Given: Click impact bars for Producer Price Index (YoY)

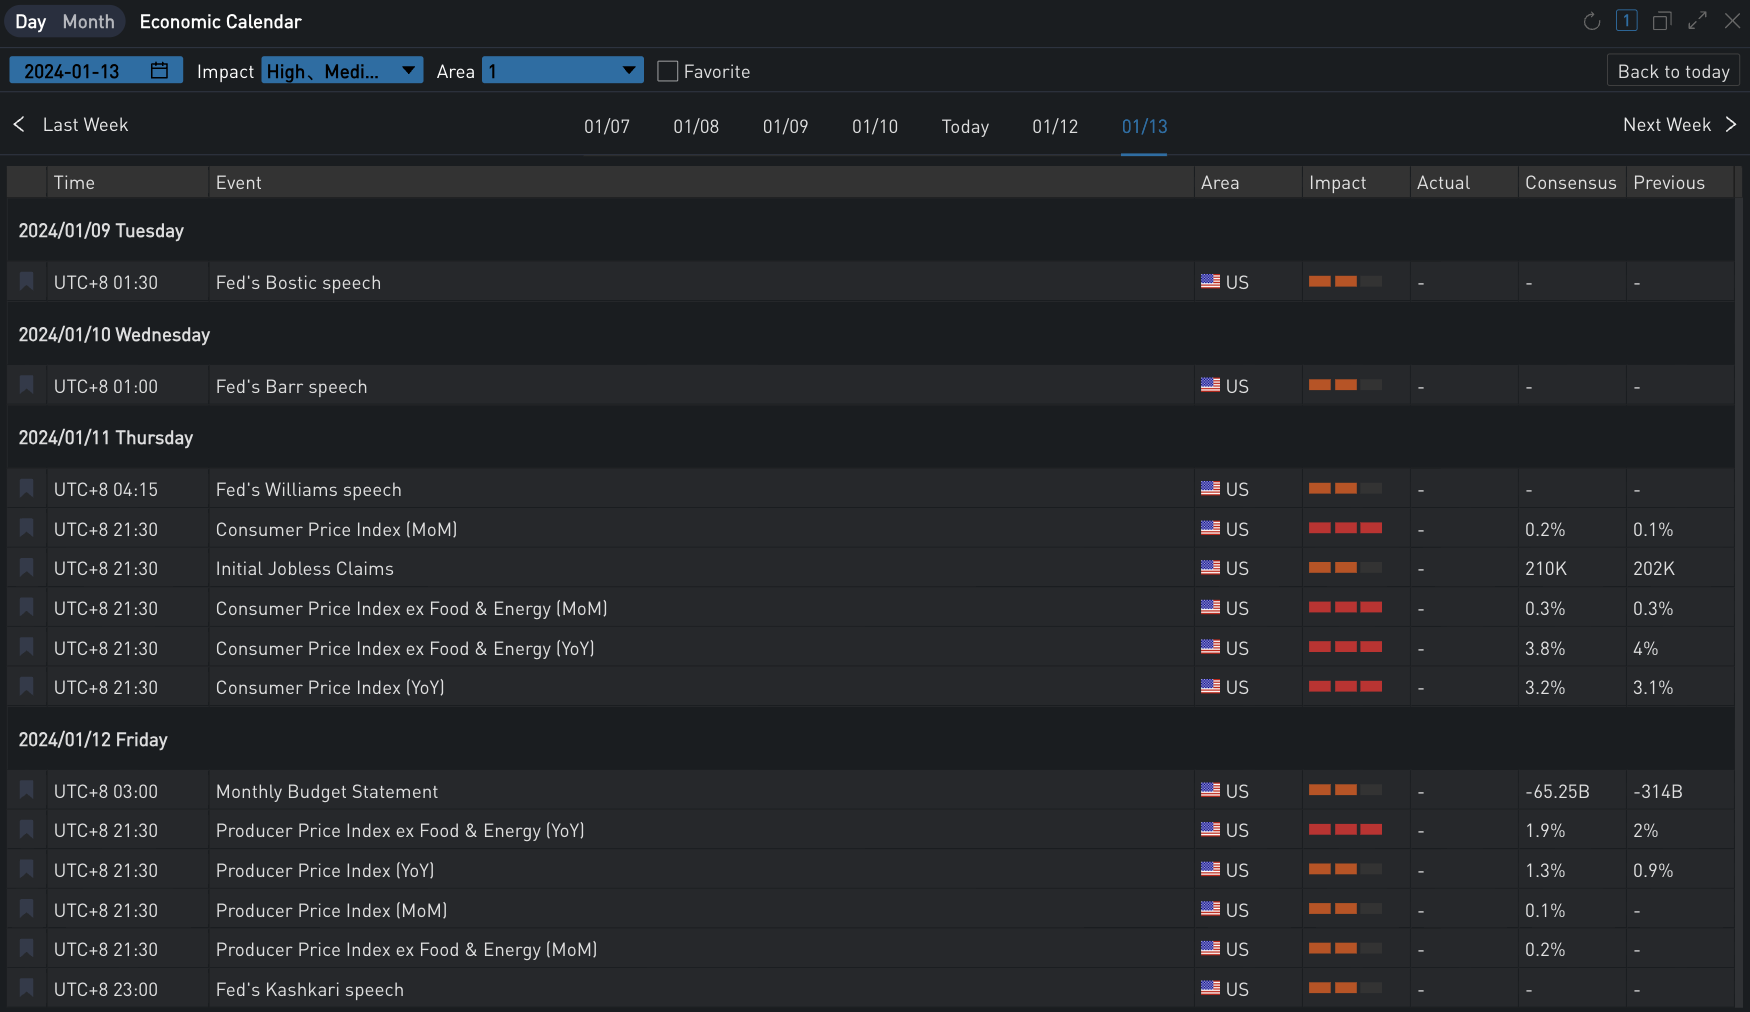Looking at the screenshot, I should coord(1345,870).
